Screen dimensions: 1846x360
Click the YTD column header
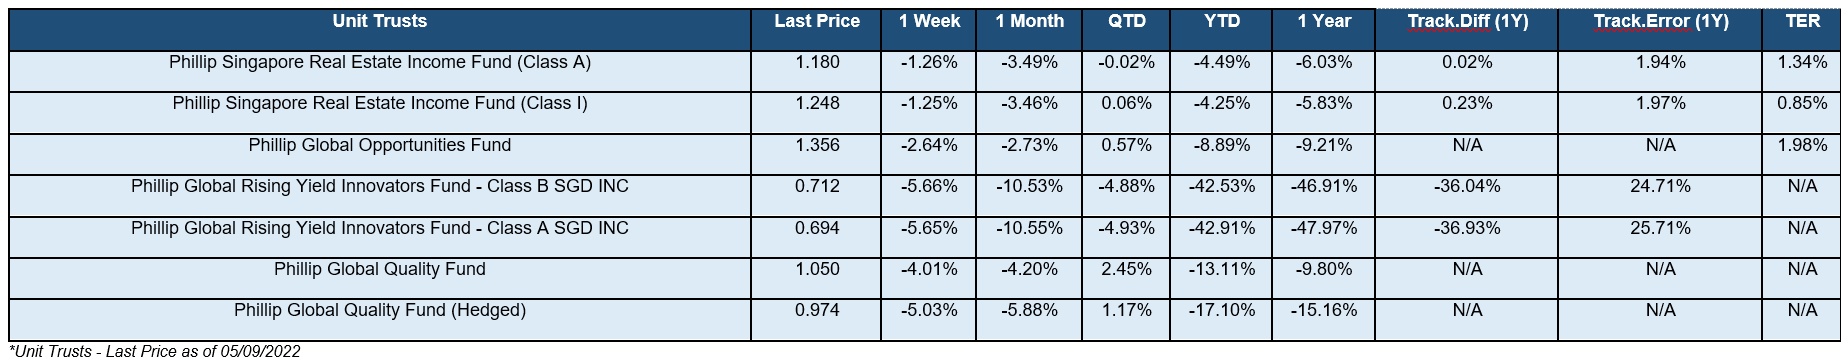point(1223,21)
